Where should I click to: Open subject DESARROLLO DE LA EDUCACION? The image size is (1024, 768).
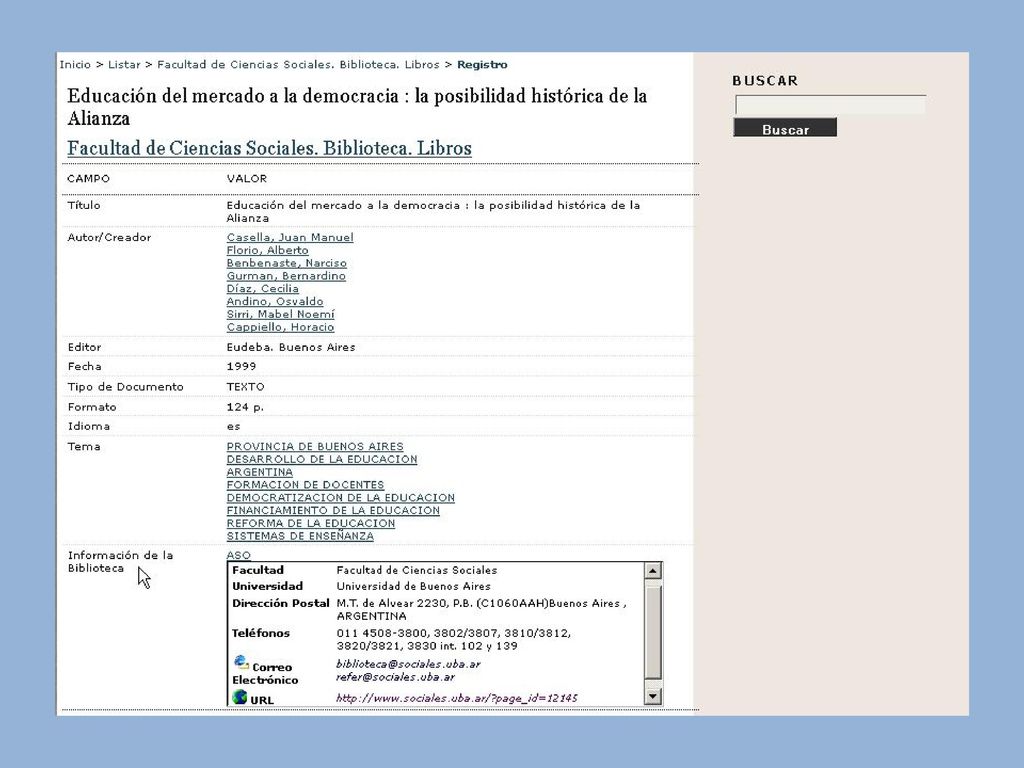pos(322,459)
